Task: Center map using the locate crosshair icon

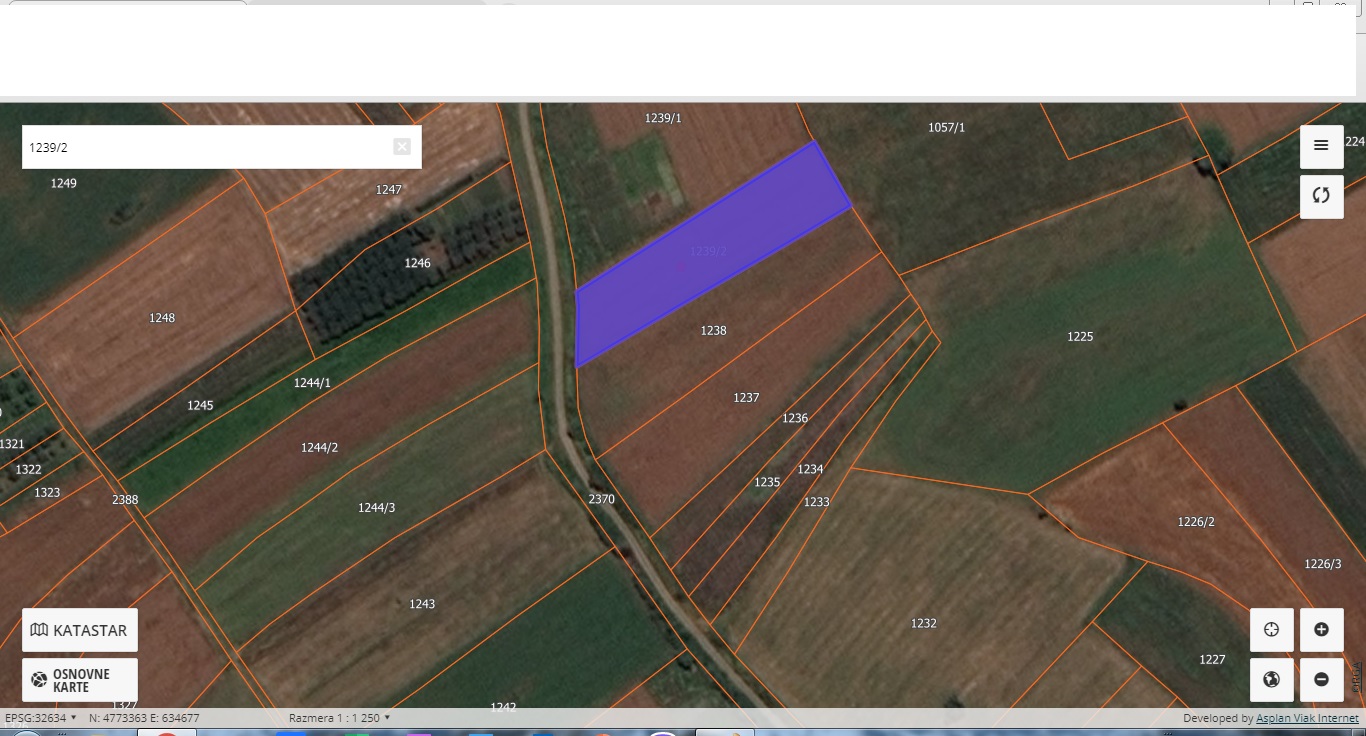Action: 1271,630
